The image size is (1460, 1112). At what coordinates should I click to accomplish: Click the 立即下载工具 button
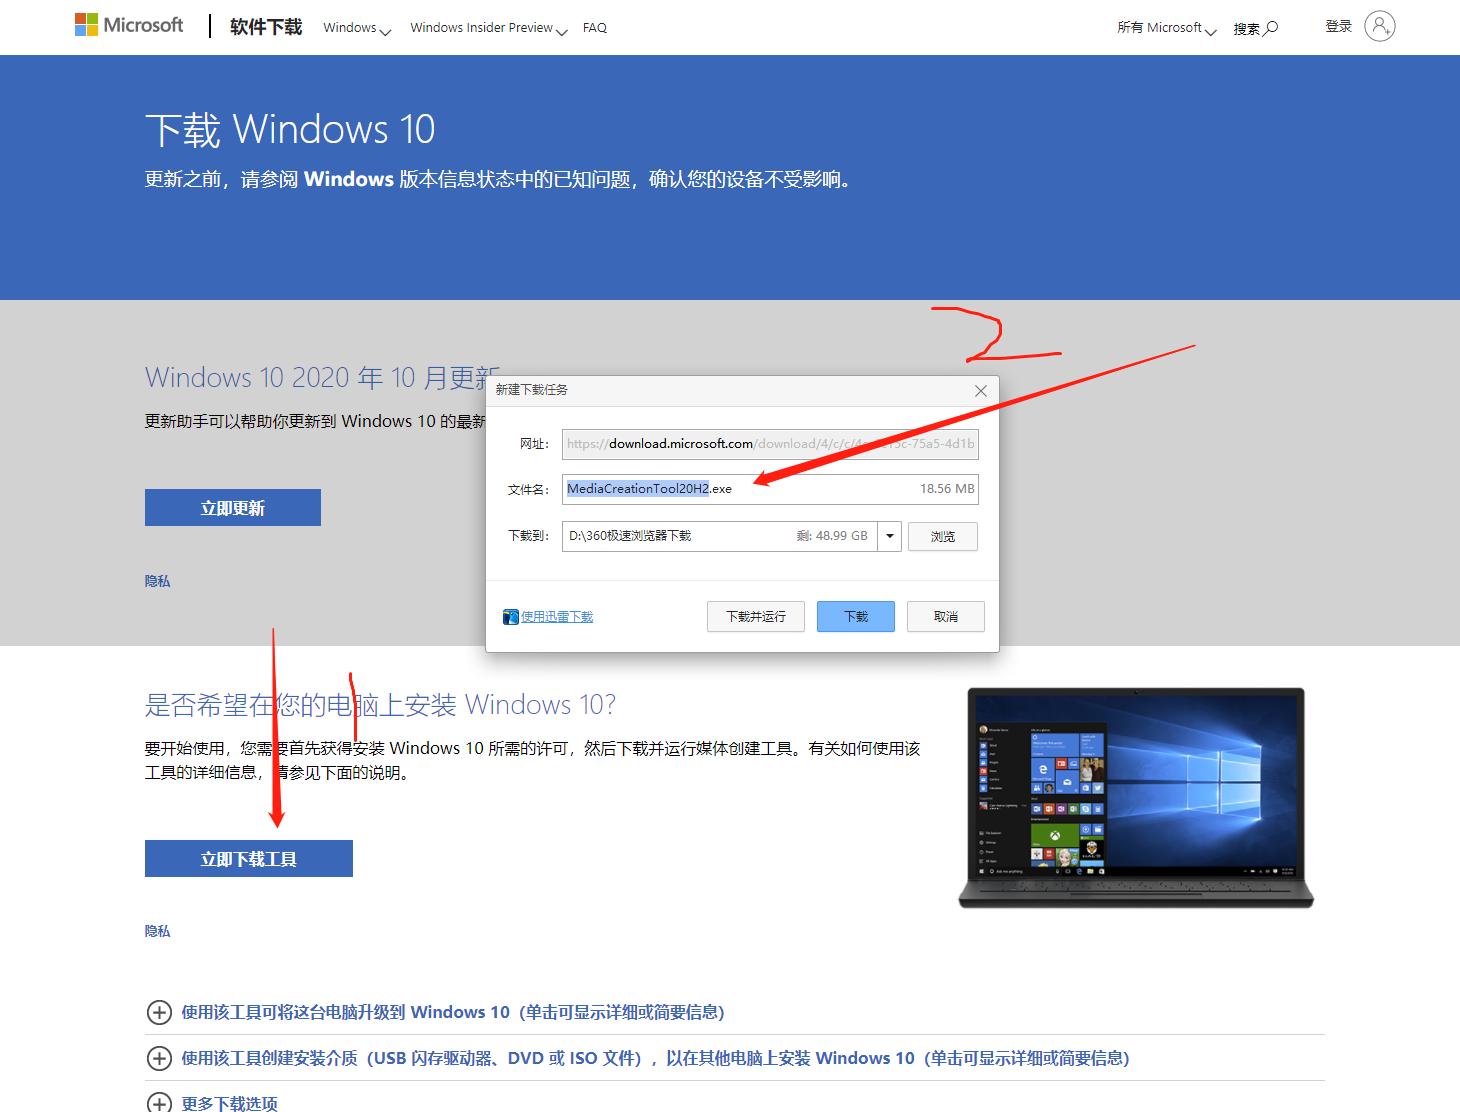point(249,859)
